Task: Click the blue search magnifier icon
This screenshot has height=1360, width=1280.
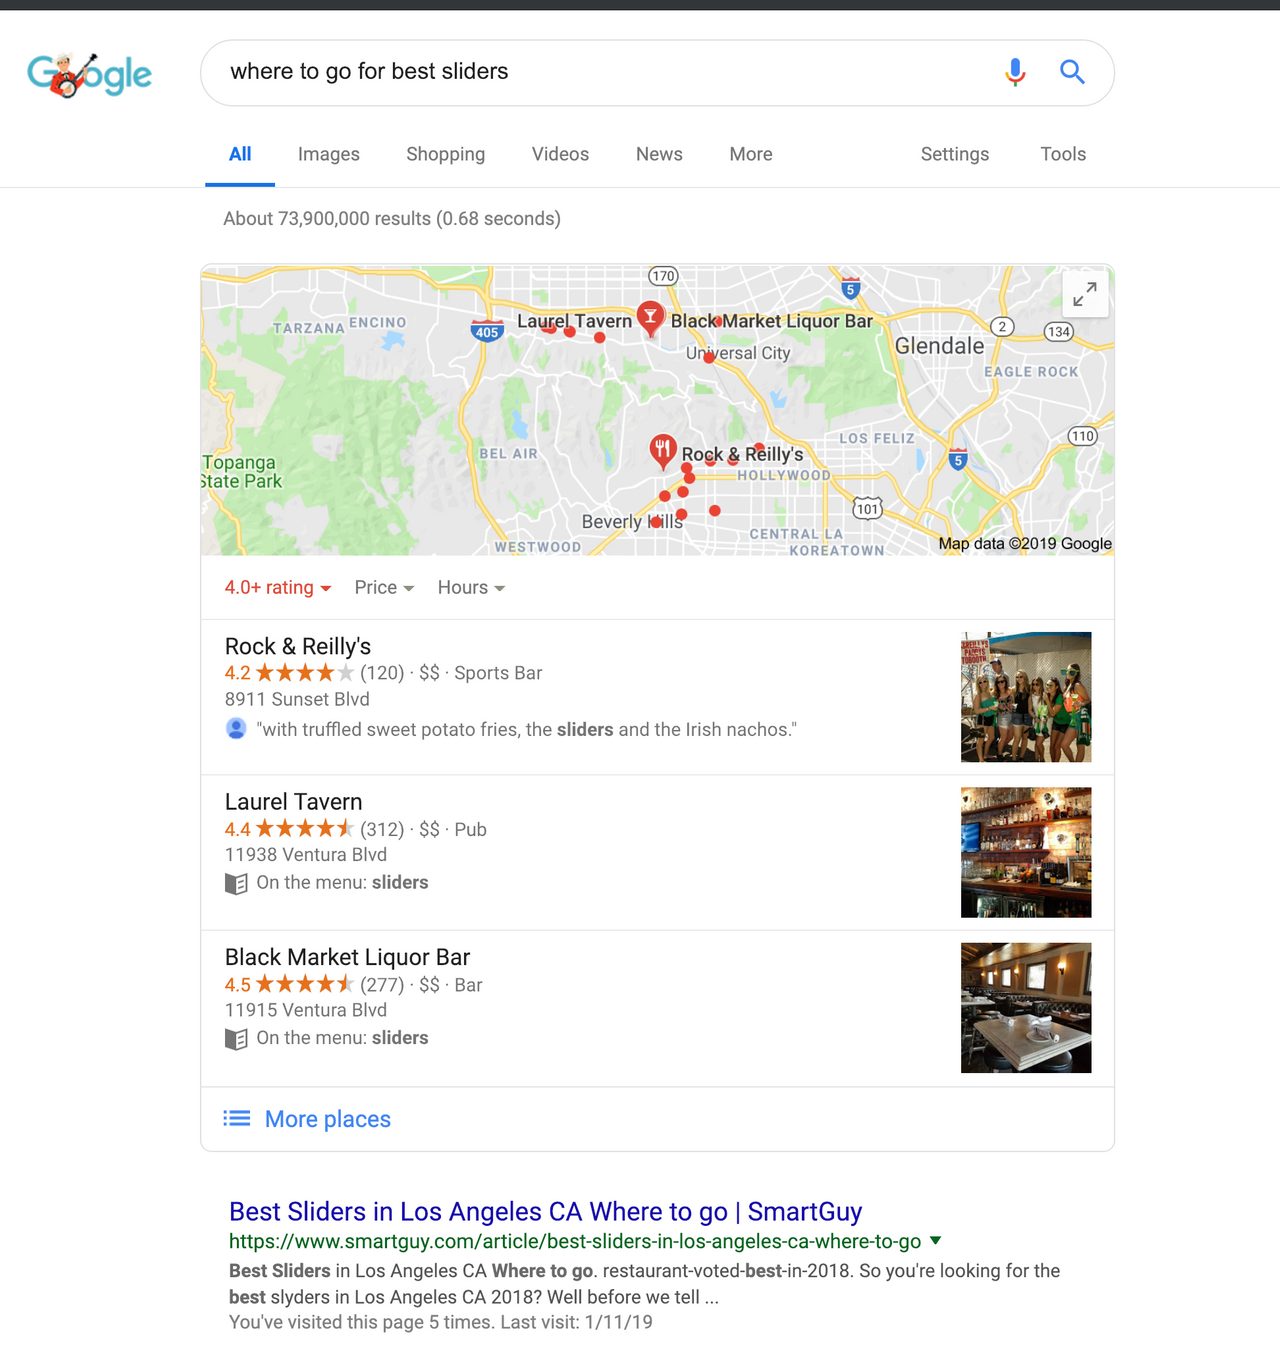Action: point(1072,72)
